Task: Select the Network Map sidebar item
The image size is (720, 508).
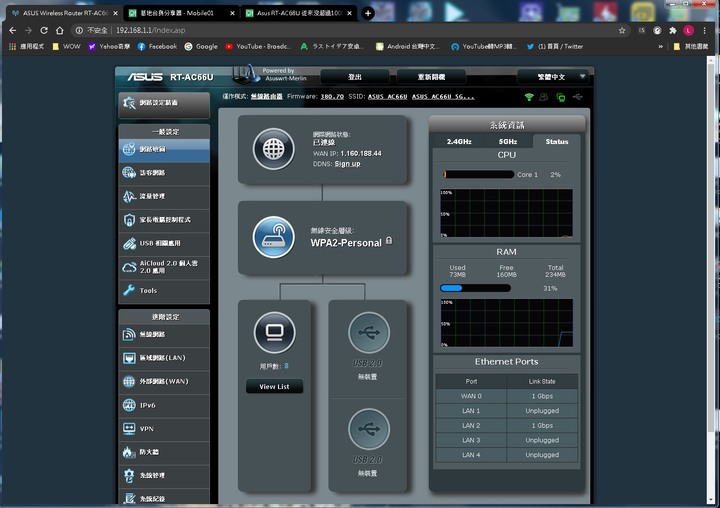Action: coord(164,149)
